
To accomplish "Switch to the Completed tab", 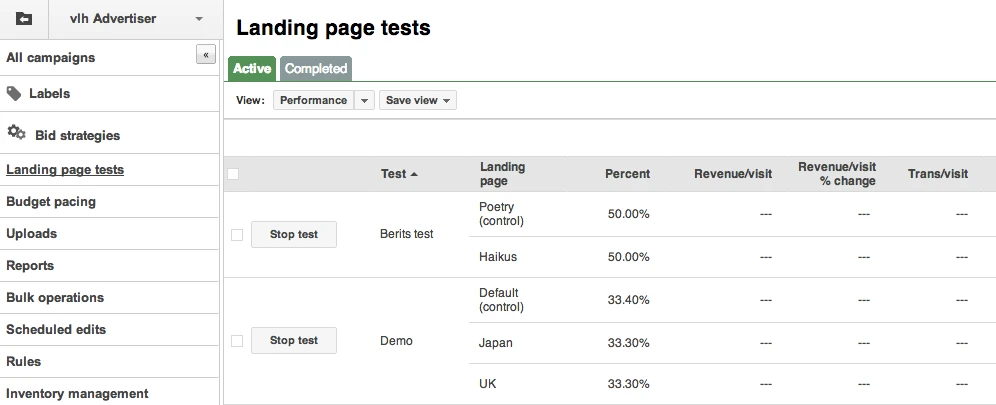I will click(x=316, y=69).
